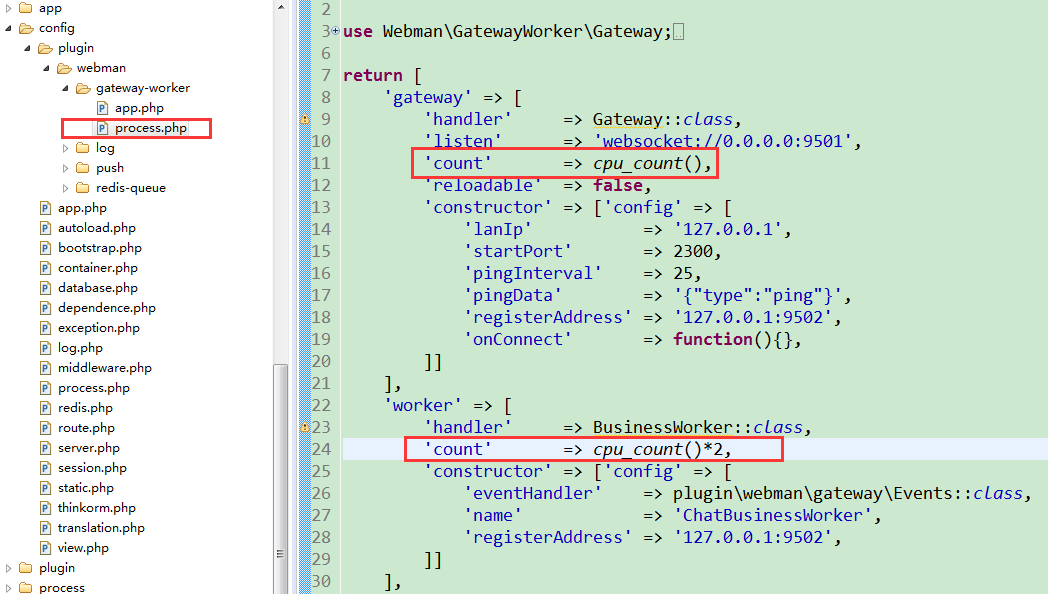
Task: Expand the process folder arrow
Action: [x=8, y=588]
